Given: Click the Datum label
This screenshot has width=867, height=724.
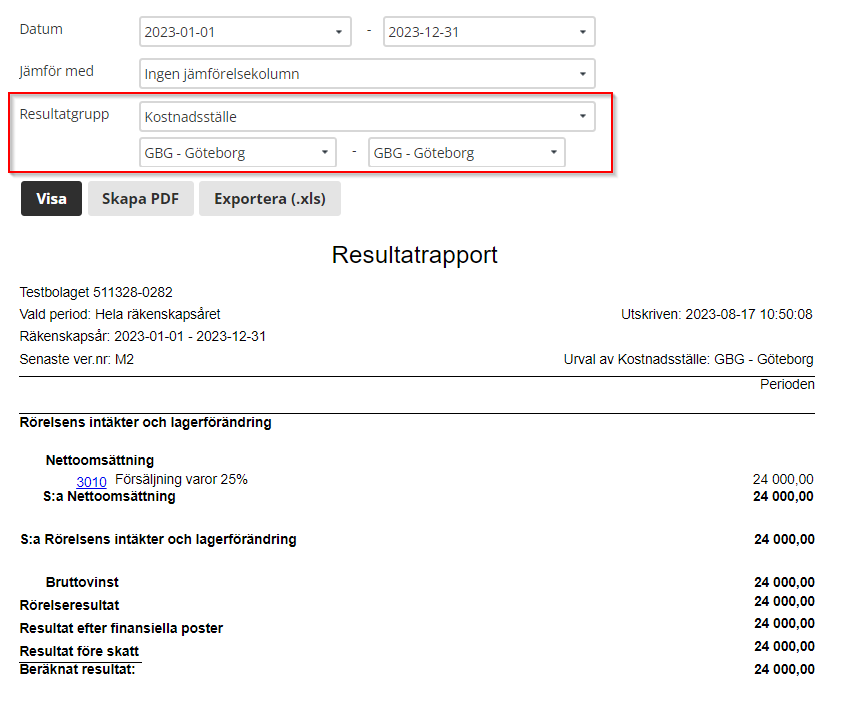Looking at the screenshot, I should [41, 29].
